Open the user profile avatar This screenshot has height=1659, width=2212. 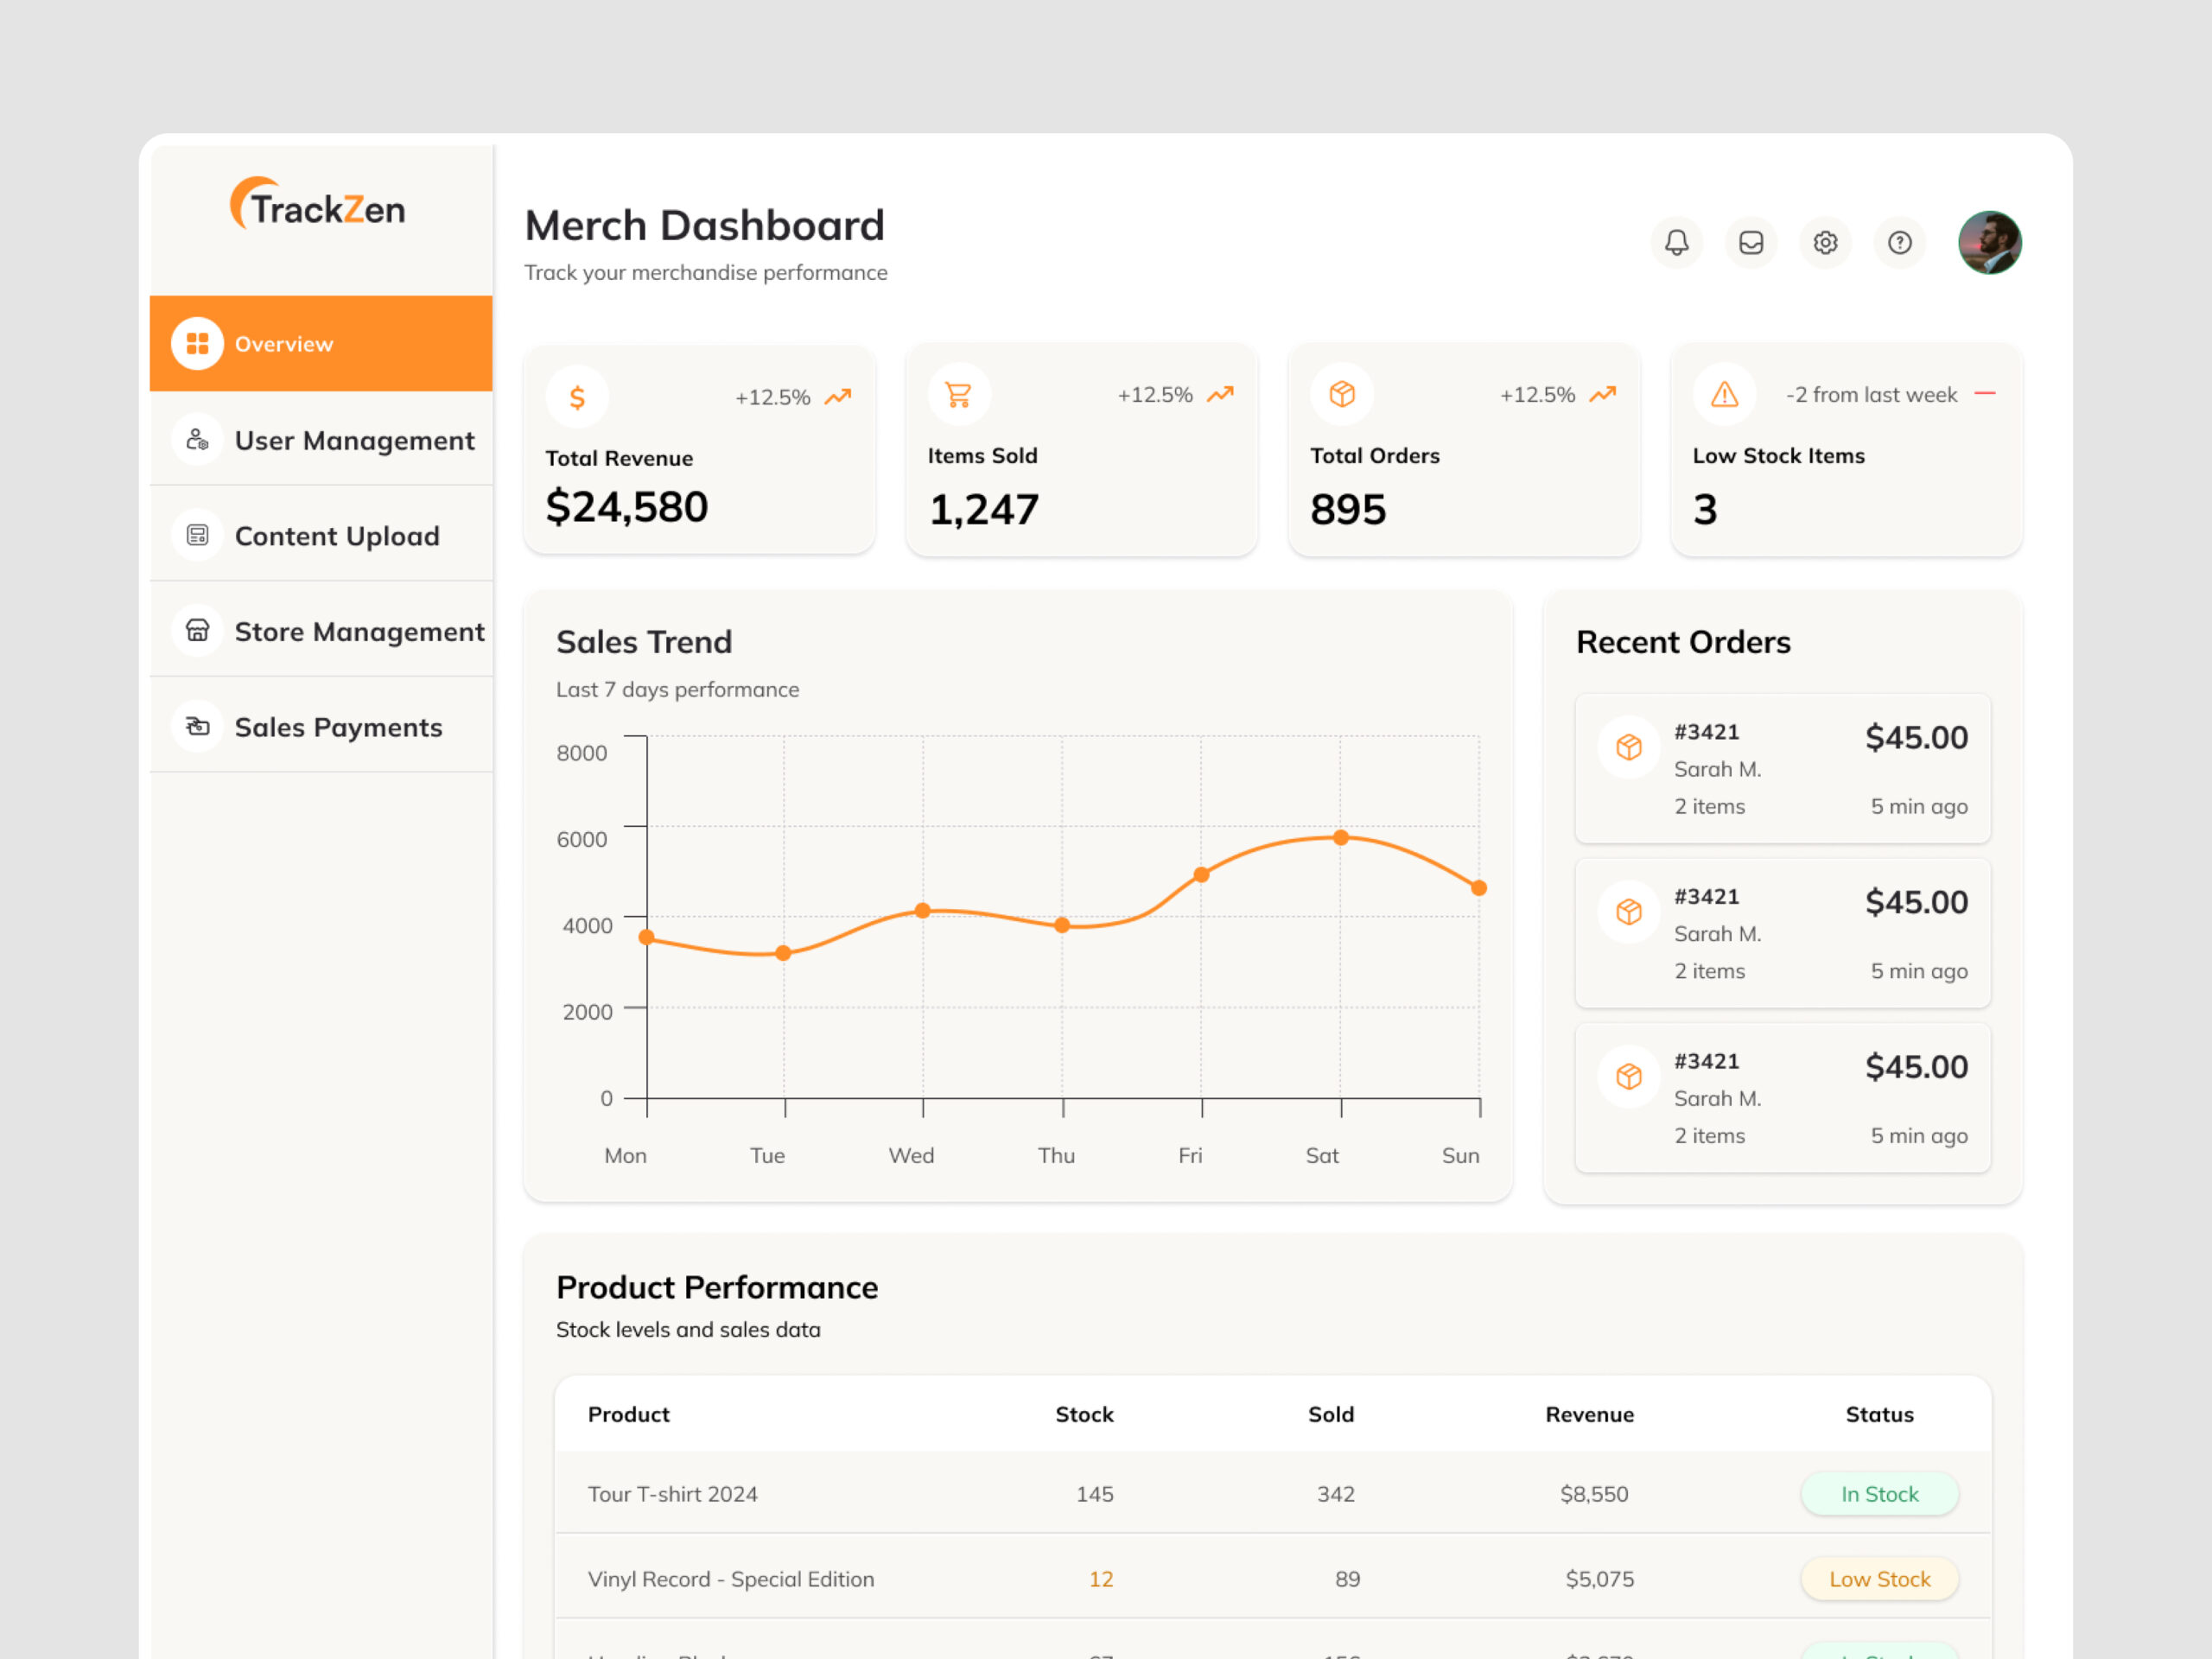pyautogui.click(x=1989, y=242)
